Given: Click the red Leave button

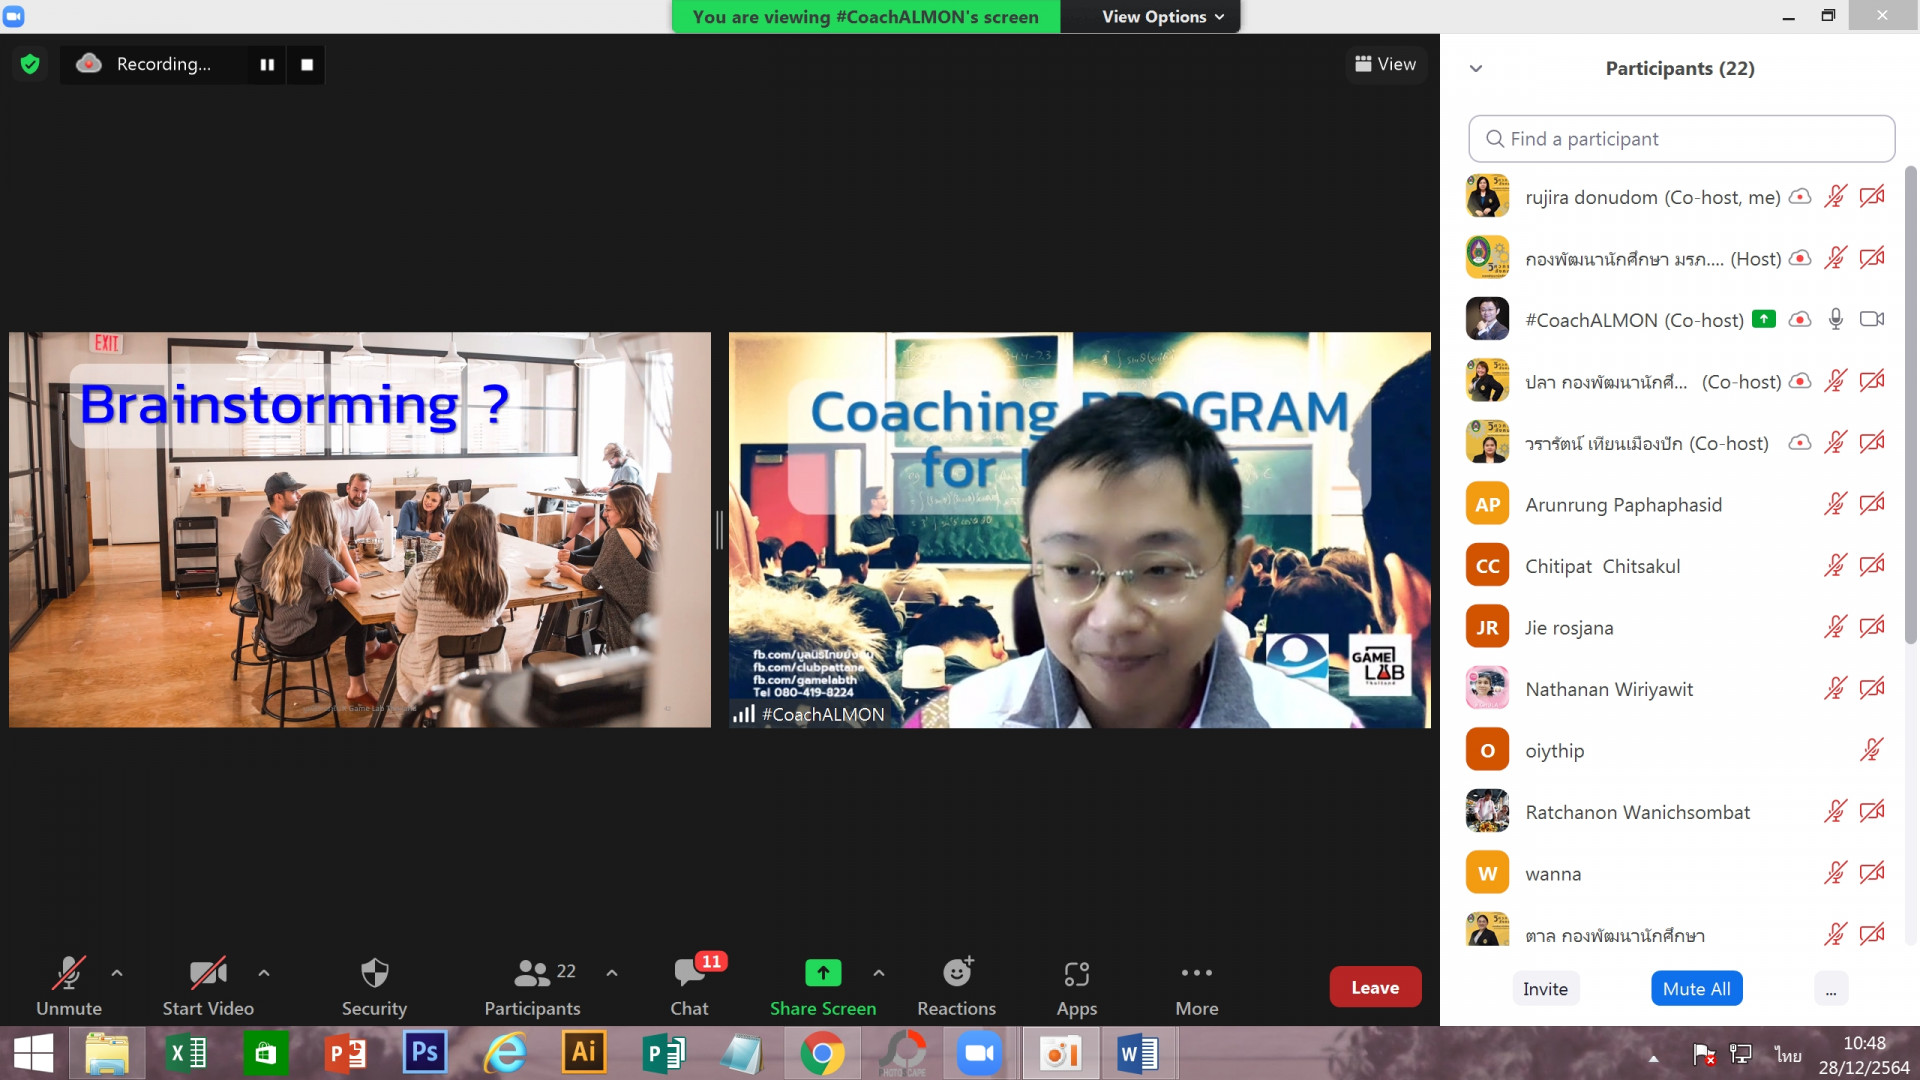Looking at the screenshot, I should point(1374,988).
